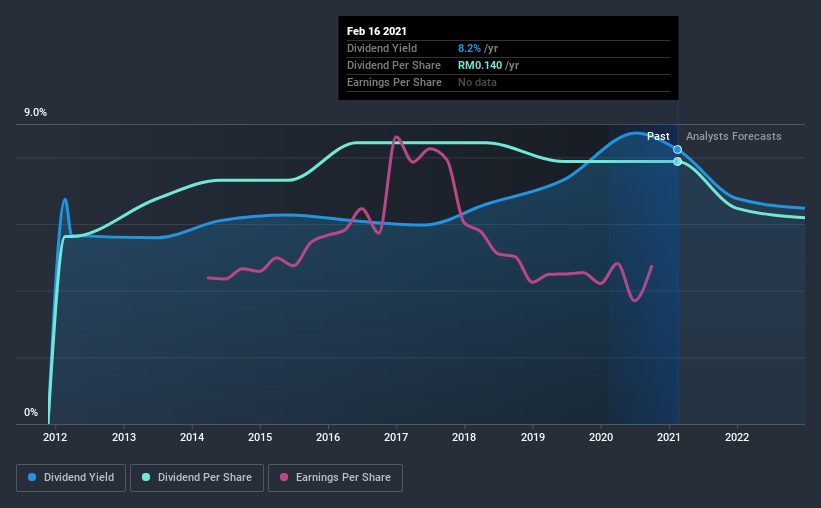Click the teal Dividend Per Share legend dot

pos(146,477)
